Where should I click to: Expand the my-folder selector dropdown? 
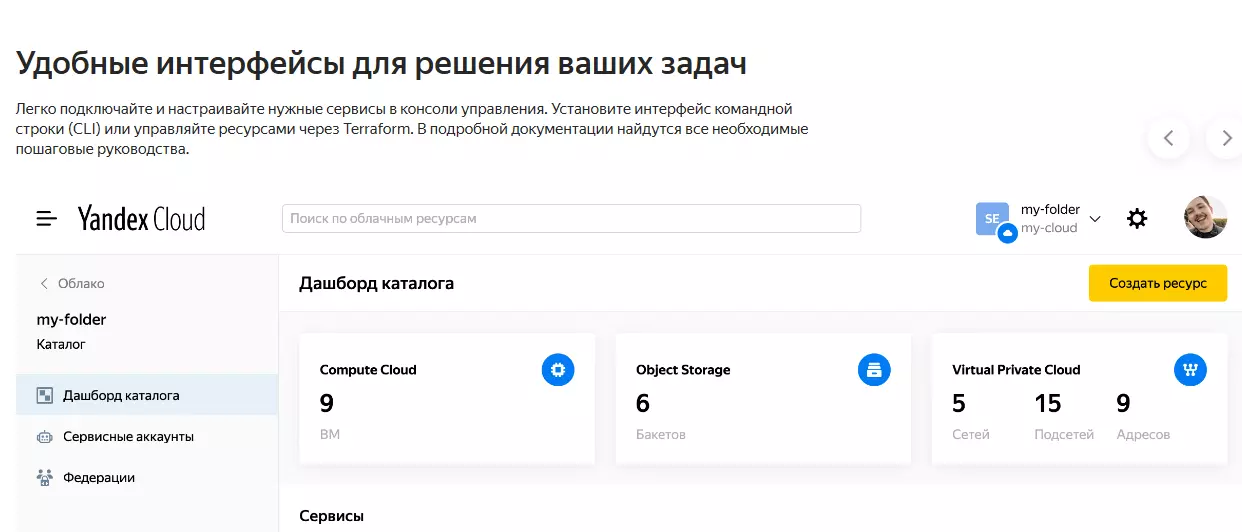[1095, 219]
